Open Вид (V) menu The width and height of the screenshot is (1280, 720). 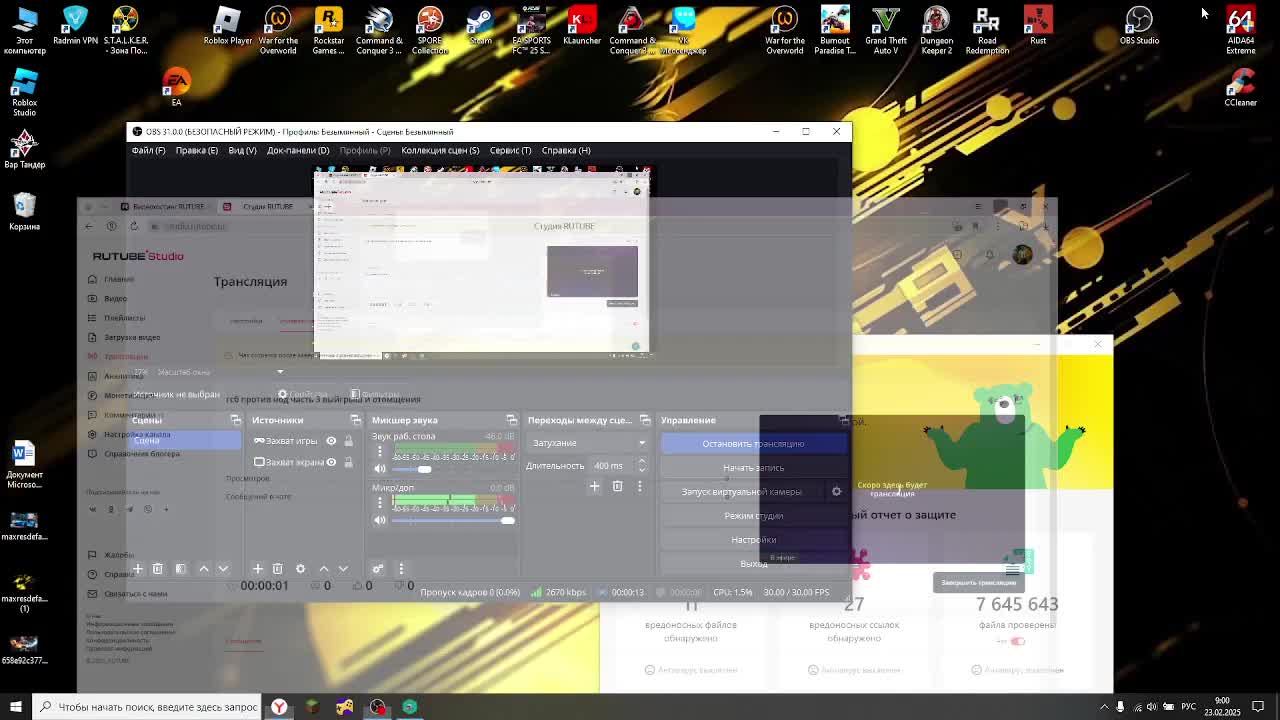(x=242, y=150)
